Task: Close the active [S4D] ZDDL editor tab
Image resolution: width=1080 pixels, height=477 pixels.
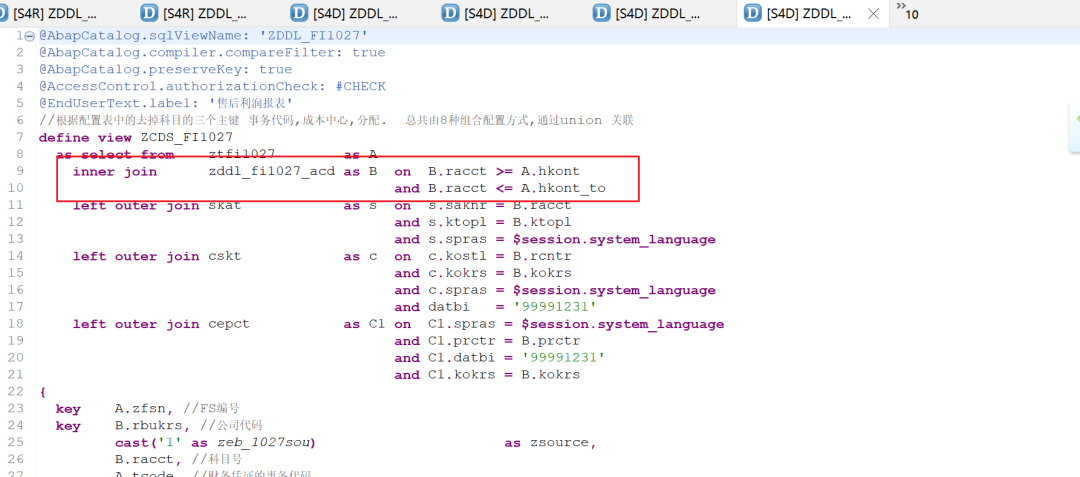Action: pos(873,14)
